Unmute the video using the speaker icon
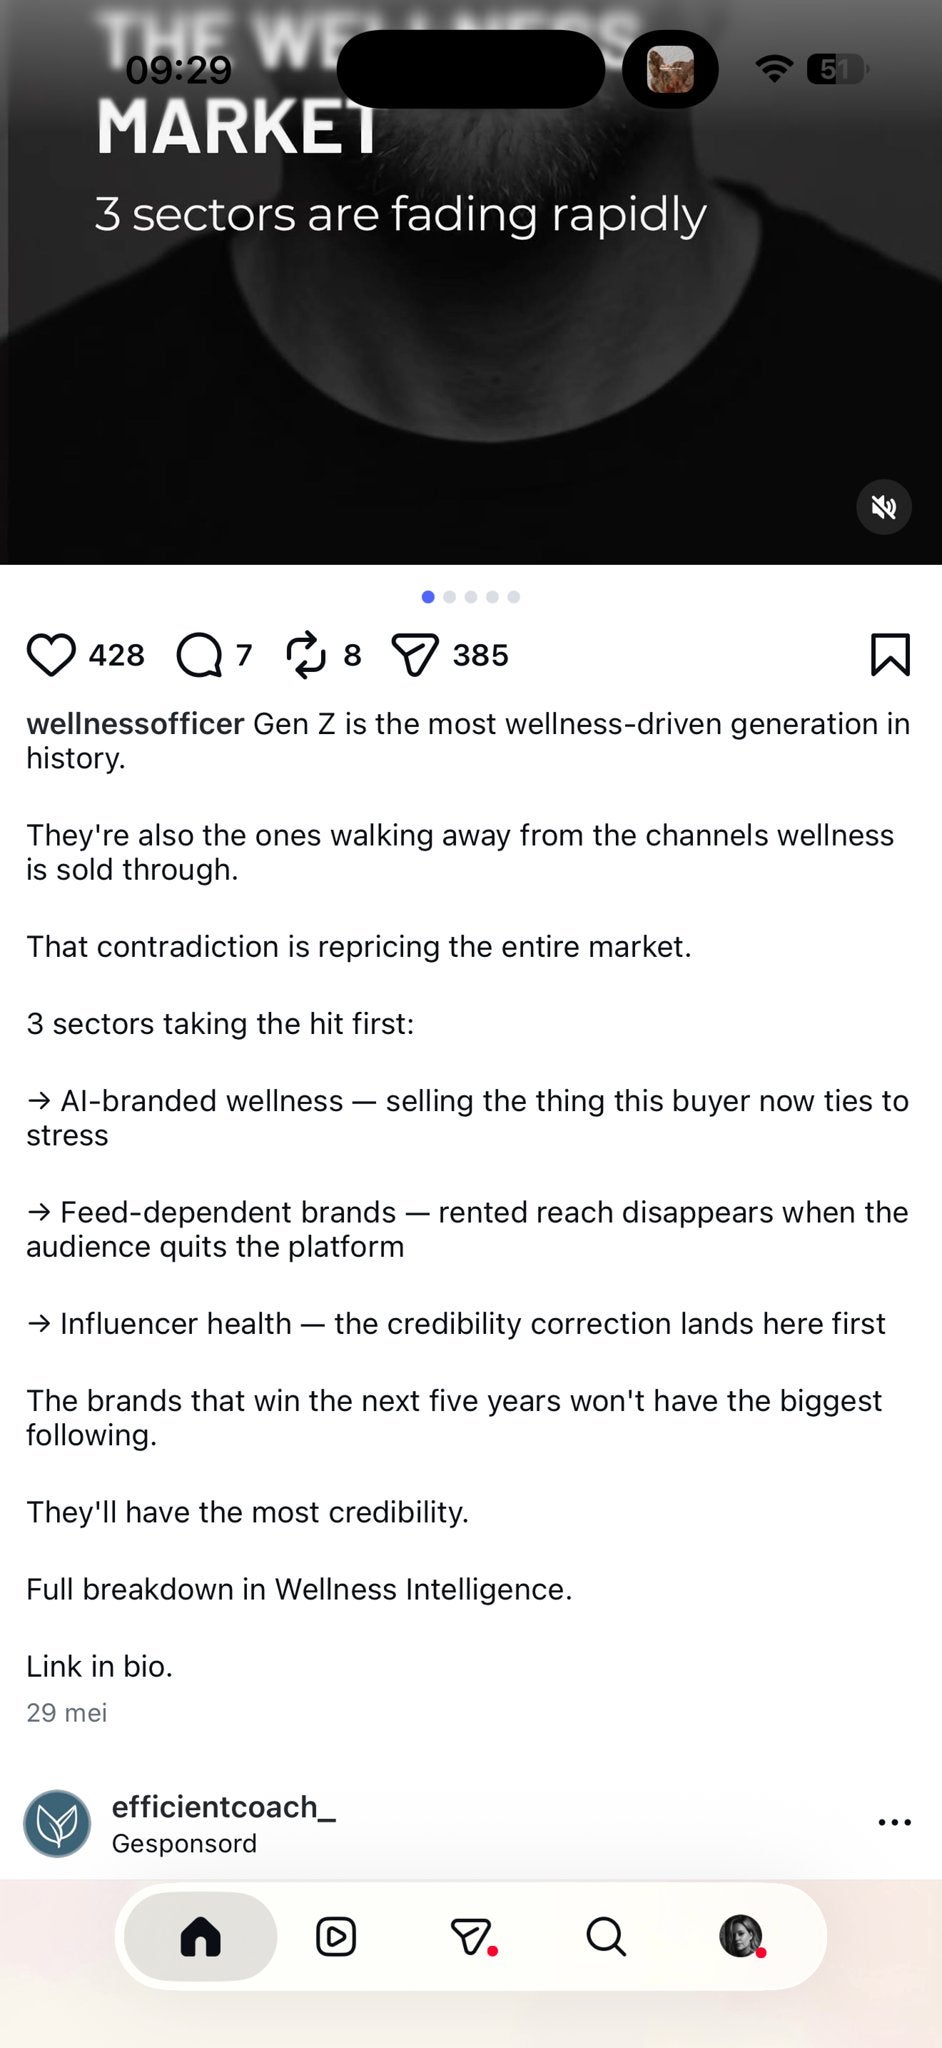This screenshot has height=2048, width=942. click(x=884, y=508)
